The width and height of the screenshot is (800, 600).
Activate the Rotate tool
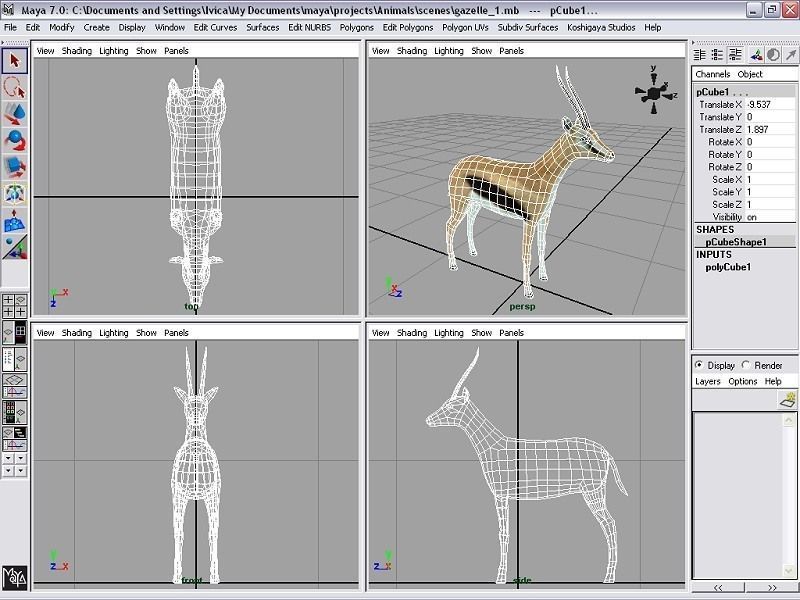click(x=14, y=141)
